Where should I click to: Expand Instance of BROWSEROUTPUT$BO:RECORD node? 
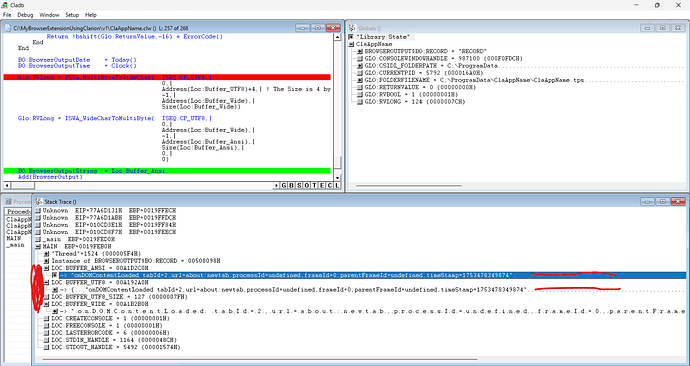tap(47, 261)
